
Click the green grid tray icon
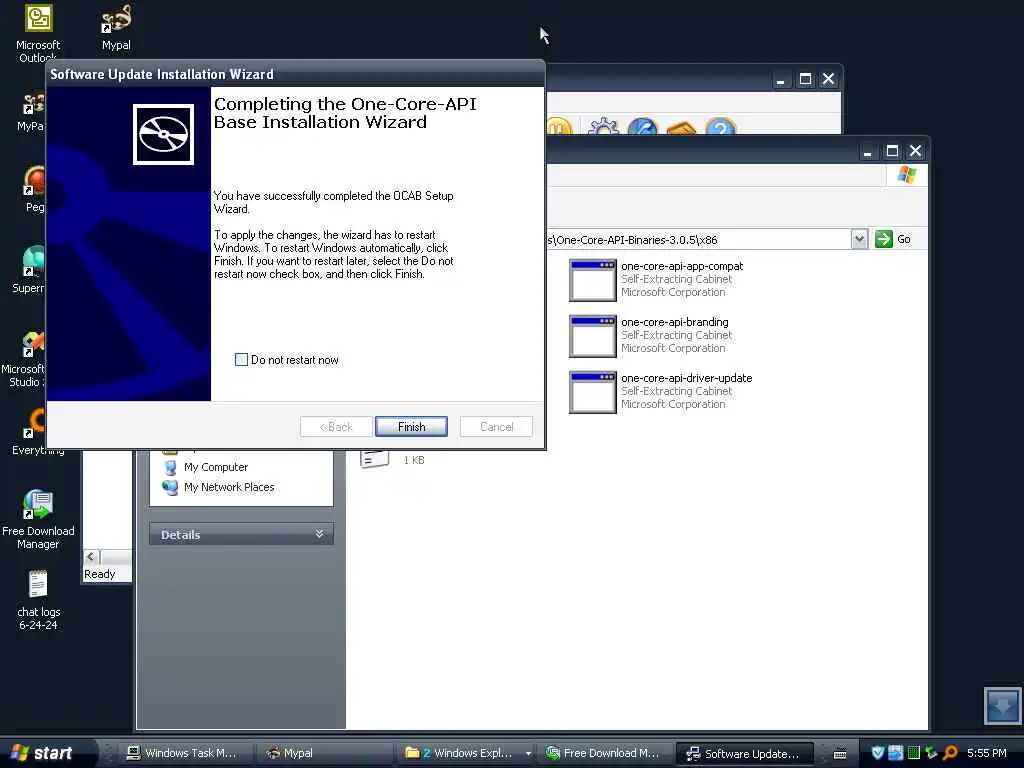click(914, 753)
